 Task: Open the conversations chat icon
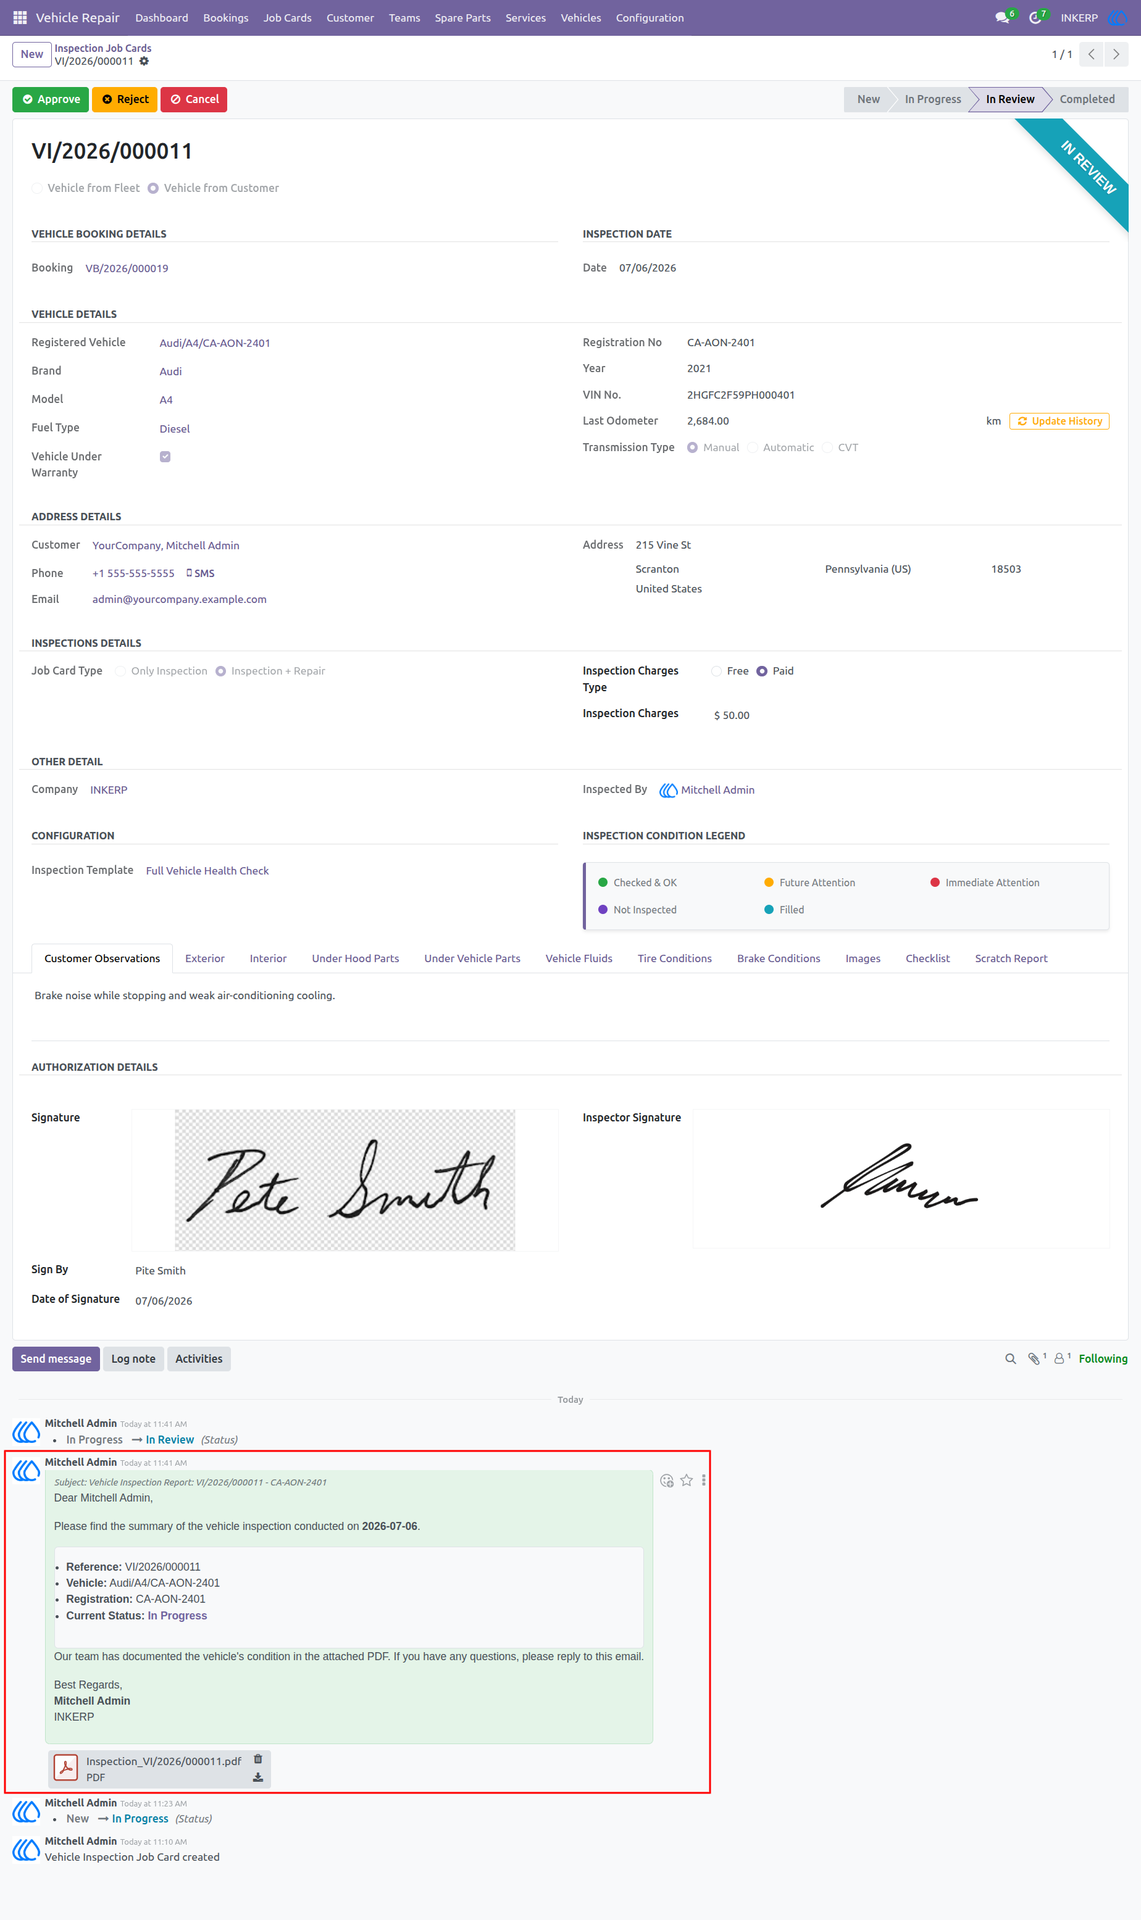click(x=1003, y=18)
